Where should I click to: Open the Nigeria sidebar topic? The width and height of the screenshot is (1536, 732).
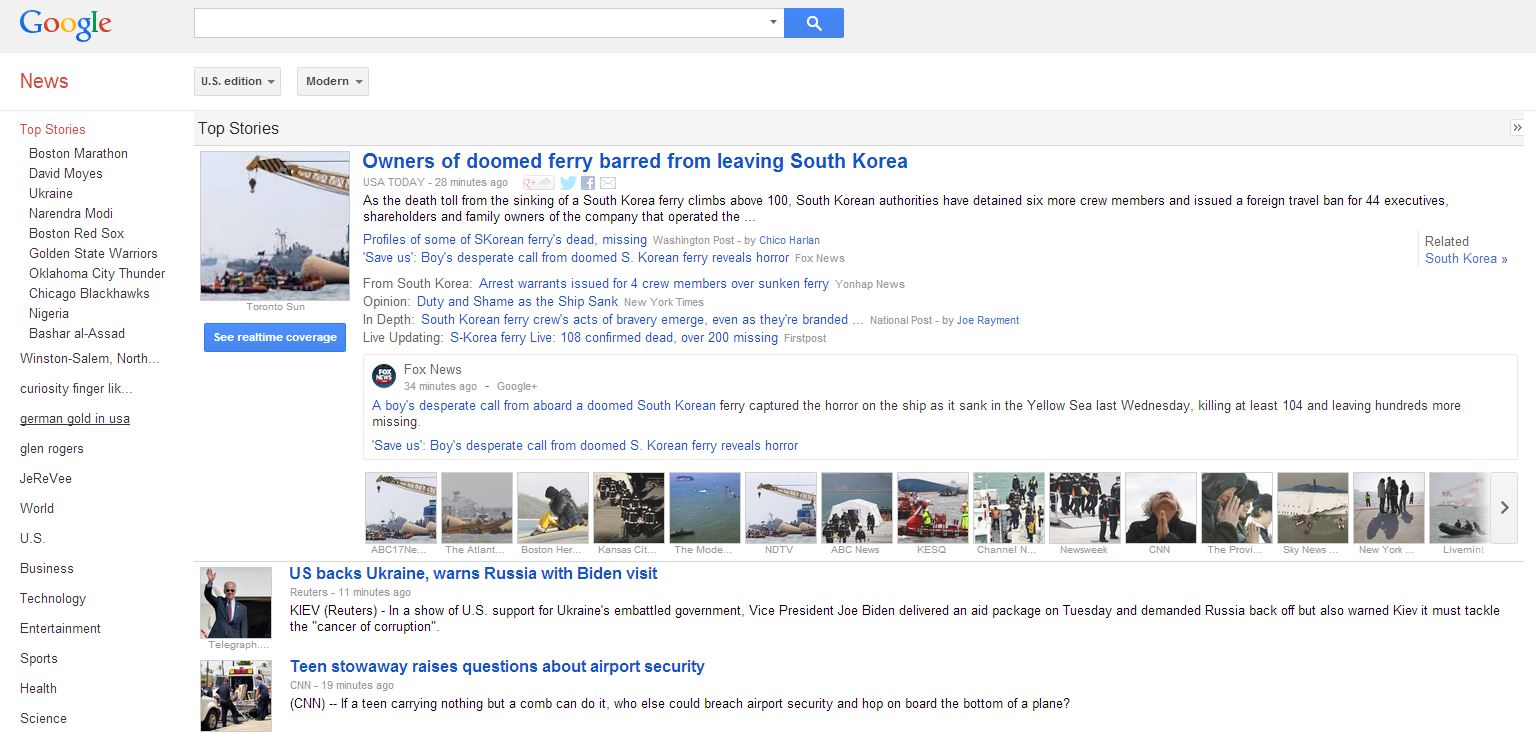pyautogui.click(x=49, y=313)
